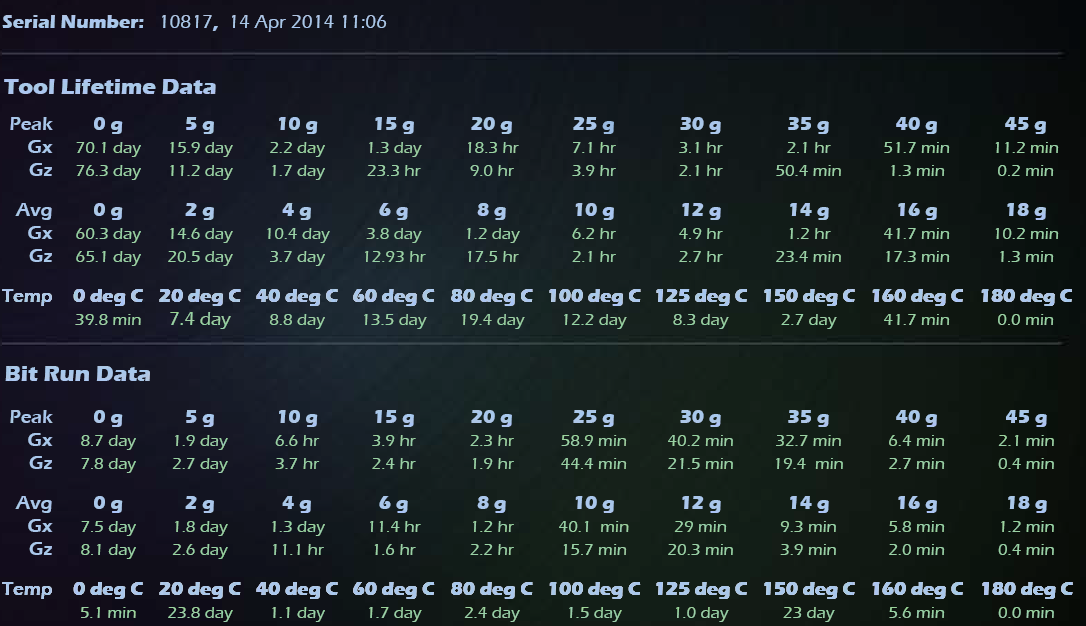This screenshot has height=626, width=1086.
Task: Select the "65.1 day" cell
Action: 108,257
